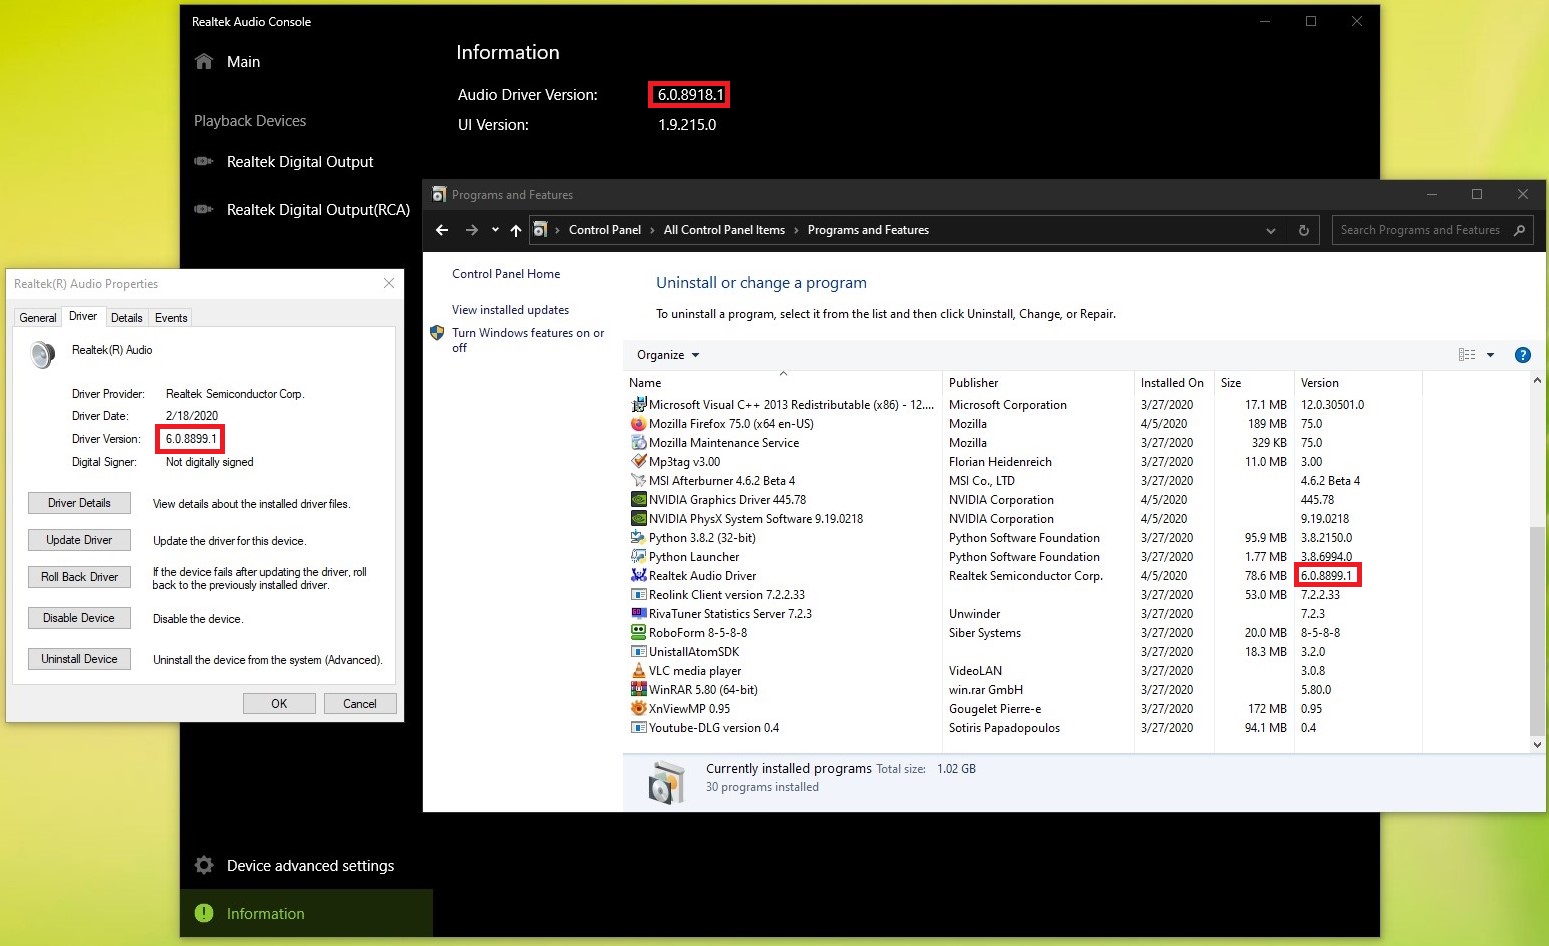Click the refresh button in address bar

tap(1304, 230)
